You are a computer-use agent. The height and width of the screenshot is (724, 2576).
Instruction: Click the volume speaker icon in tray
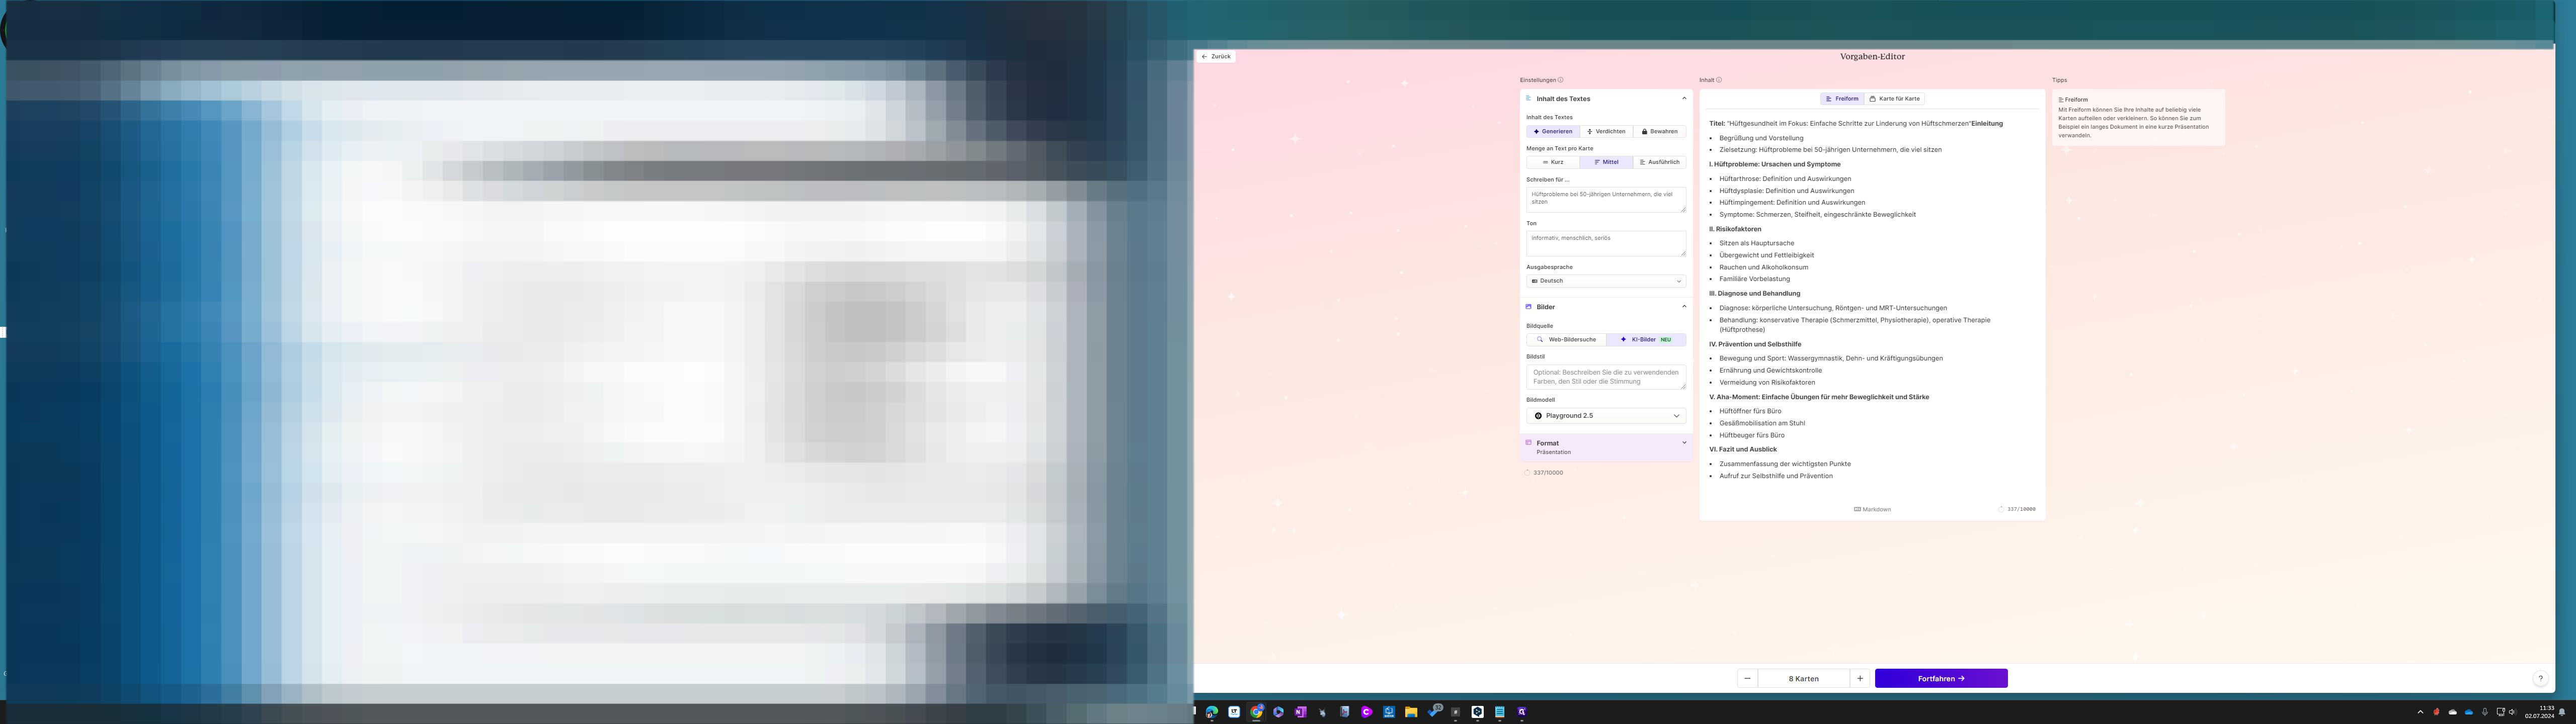click(x=2512, y=712)
